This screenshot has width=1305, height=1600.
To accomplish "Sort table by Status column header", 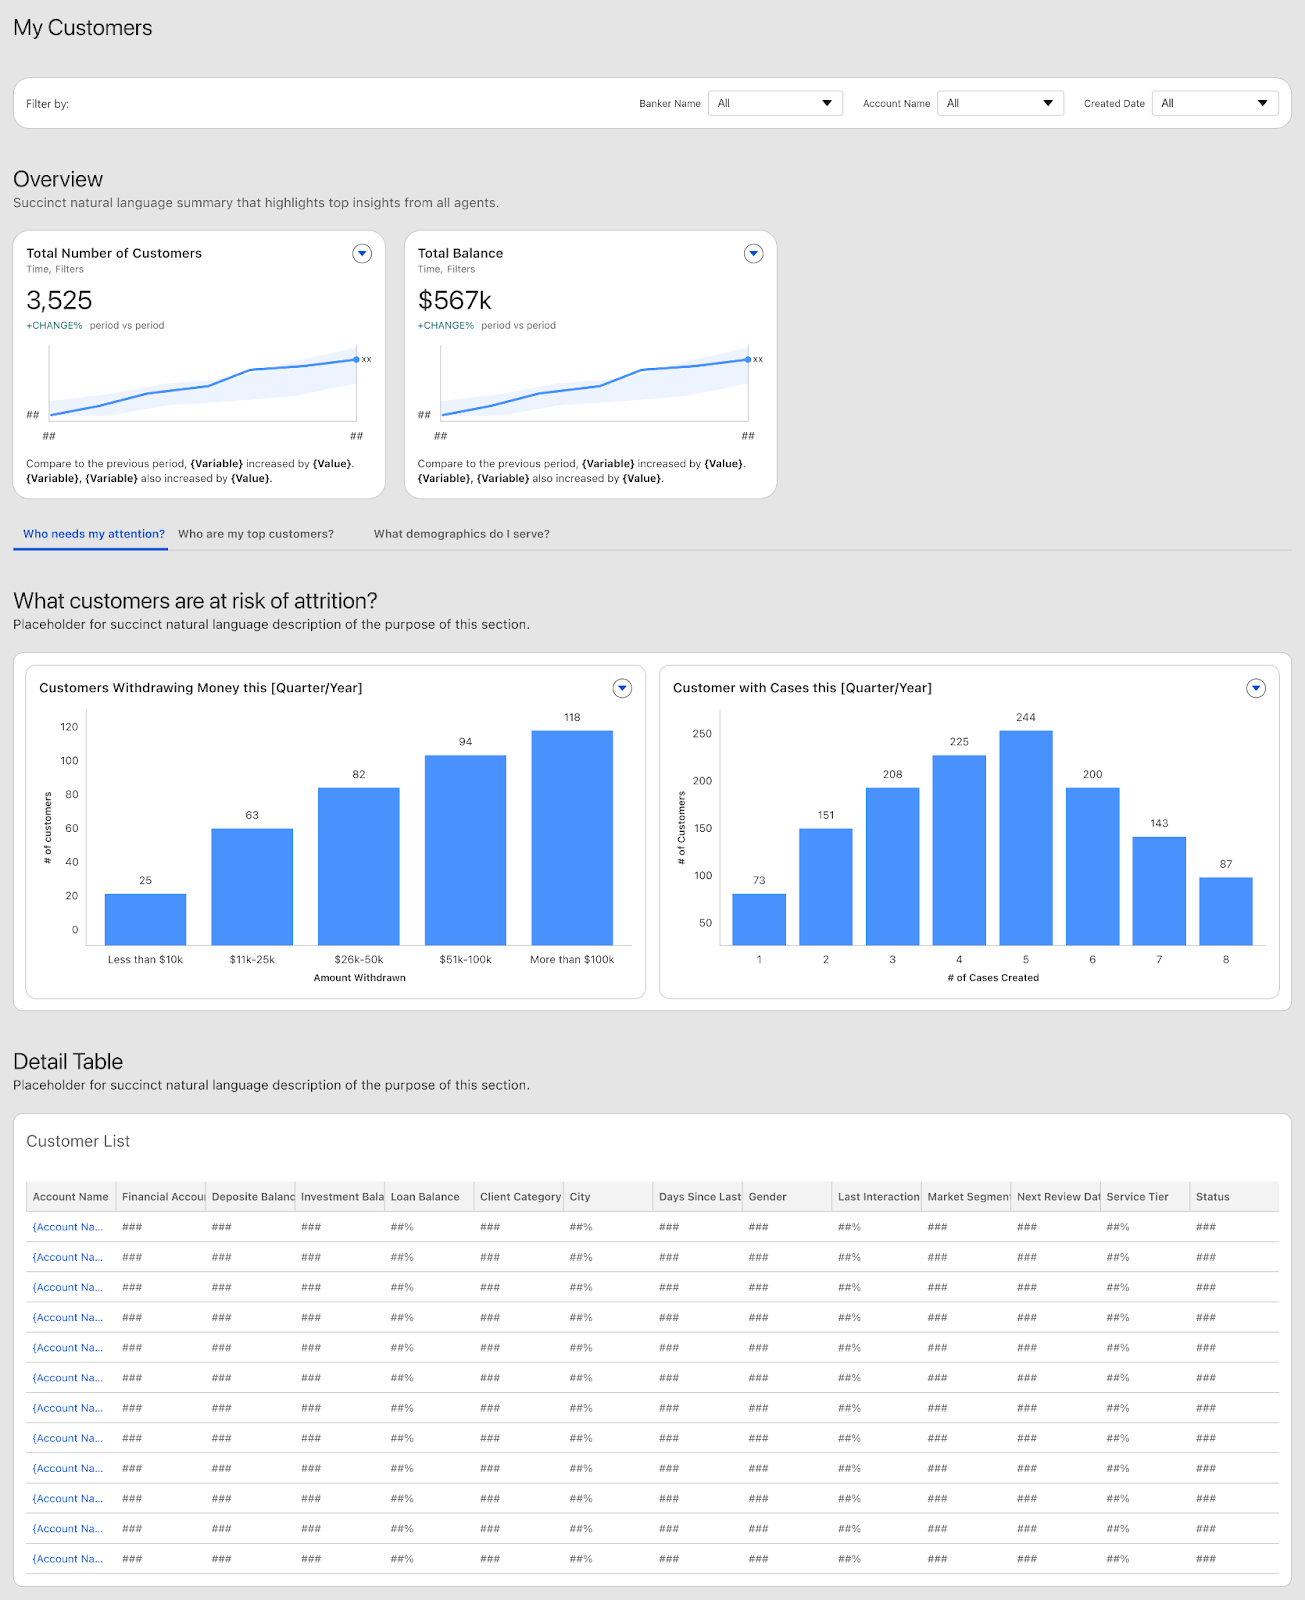I will coord(1212,1197).
